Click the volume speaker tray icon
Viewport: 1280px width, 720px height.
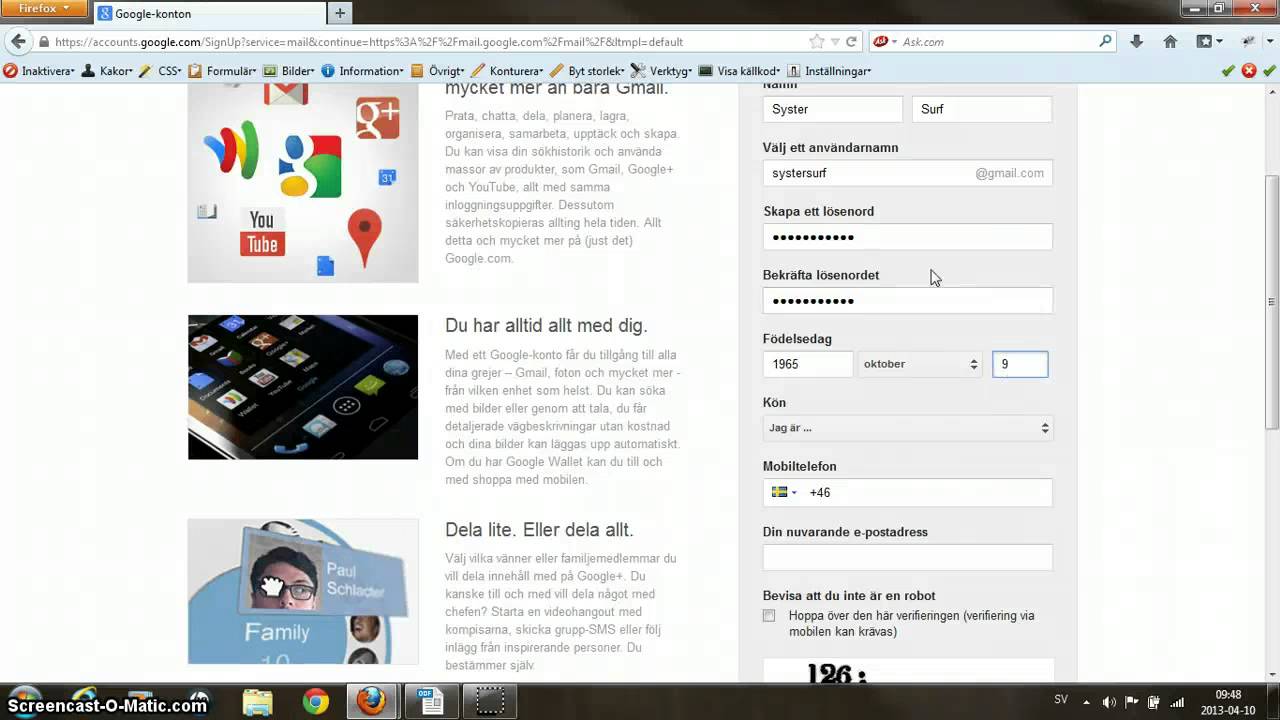coord(1109,702)
